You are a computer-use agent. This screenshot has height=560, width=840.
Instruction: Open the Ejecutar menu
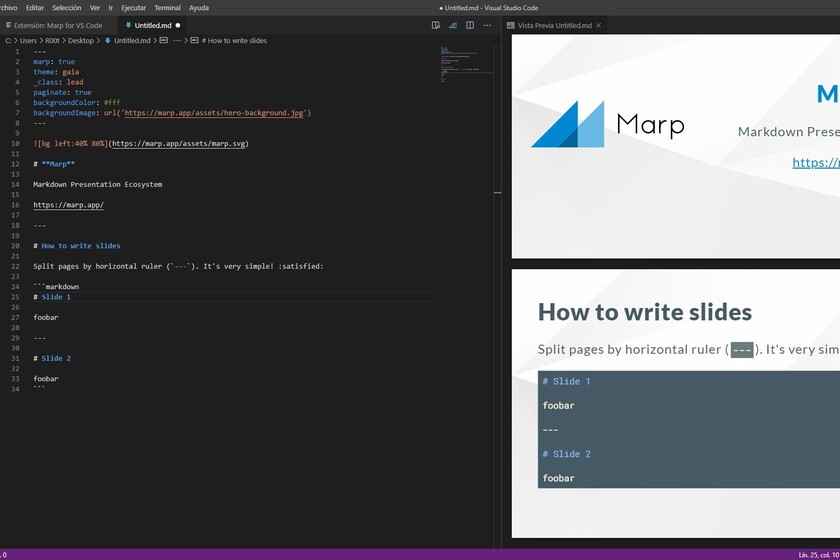point(134,8)
